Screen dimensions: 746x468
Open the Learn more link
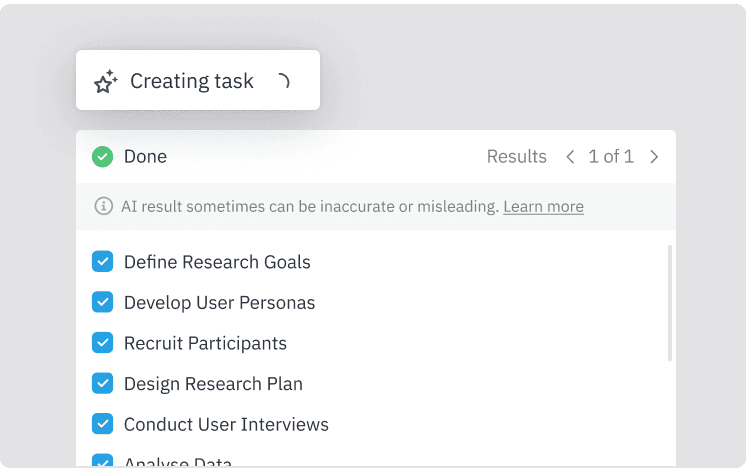(543, 207)
